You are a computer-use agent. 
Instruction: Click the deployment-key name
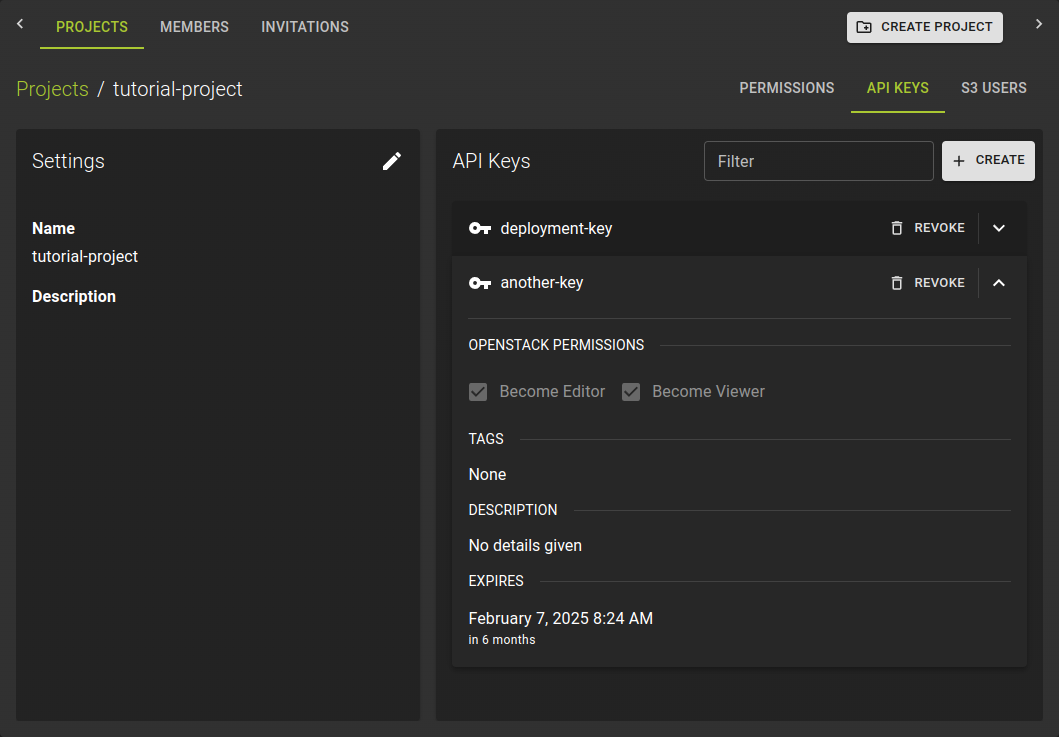[557, 228]
